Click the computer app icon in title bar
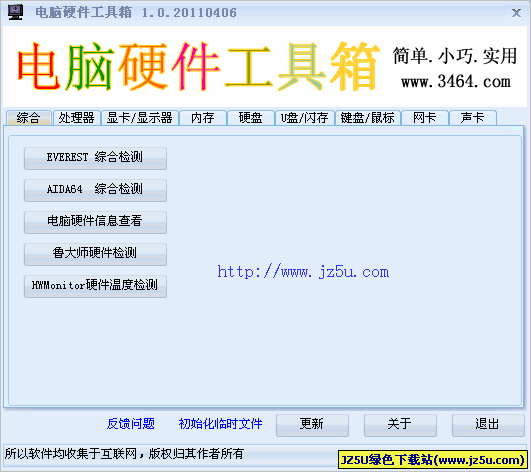The image size is (531, 472). click(16, 12)
